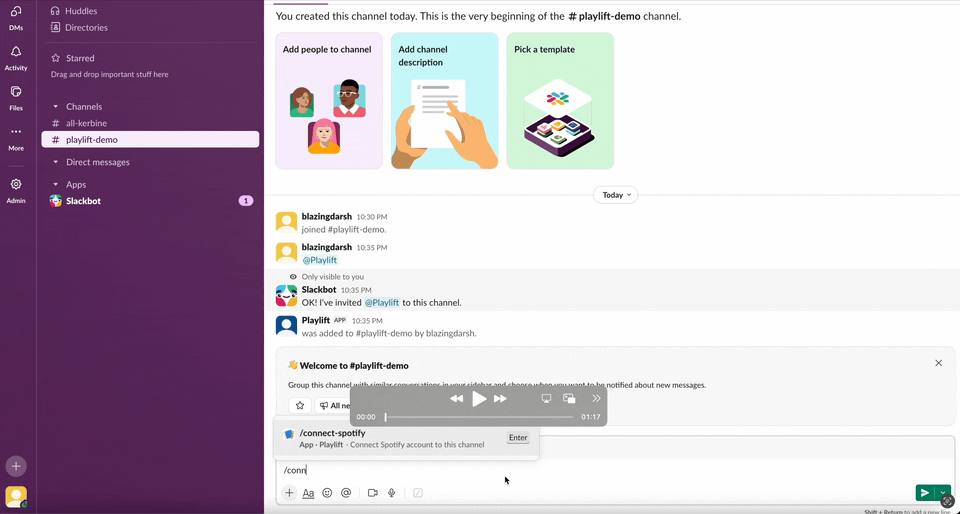This screenshot has width=960, height=514.
Task: Open the Activity notifications view
Action: pos(16,57)
